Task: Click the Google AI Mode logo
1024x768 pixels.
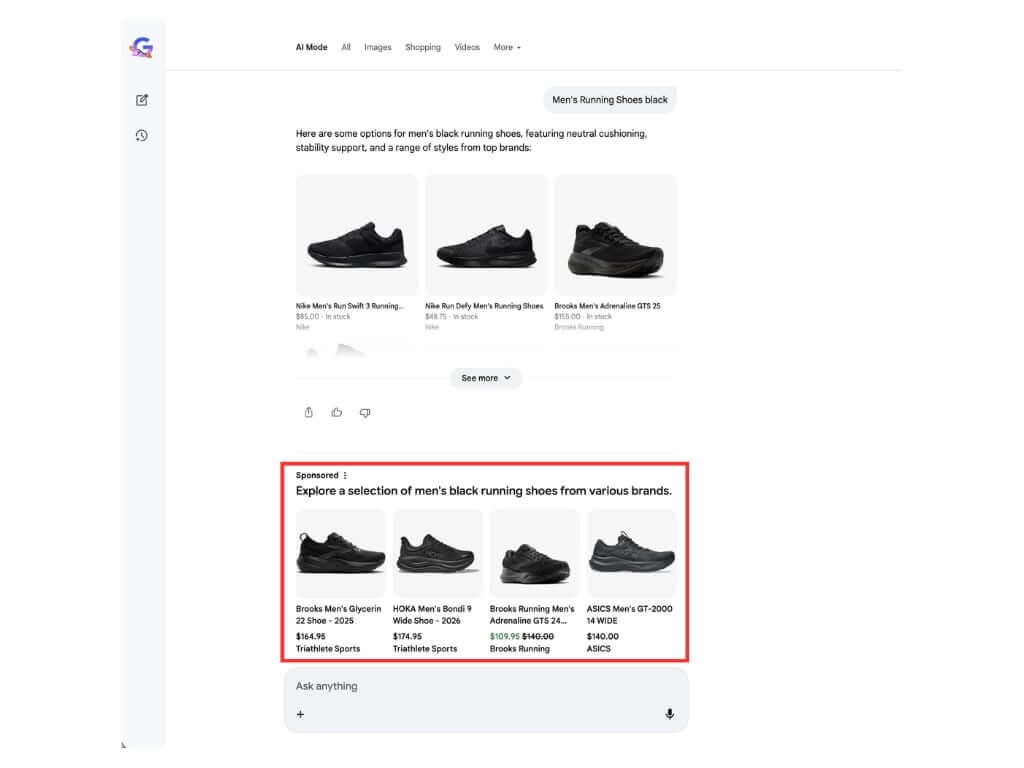Action: click(x=141, y=48)
